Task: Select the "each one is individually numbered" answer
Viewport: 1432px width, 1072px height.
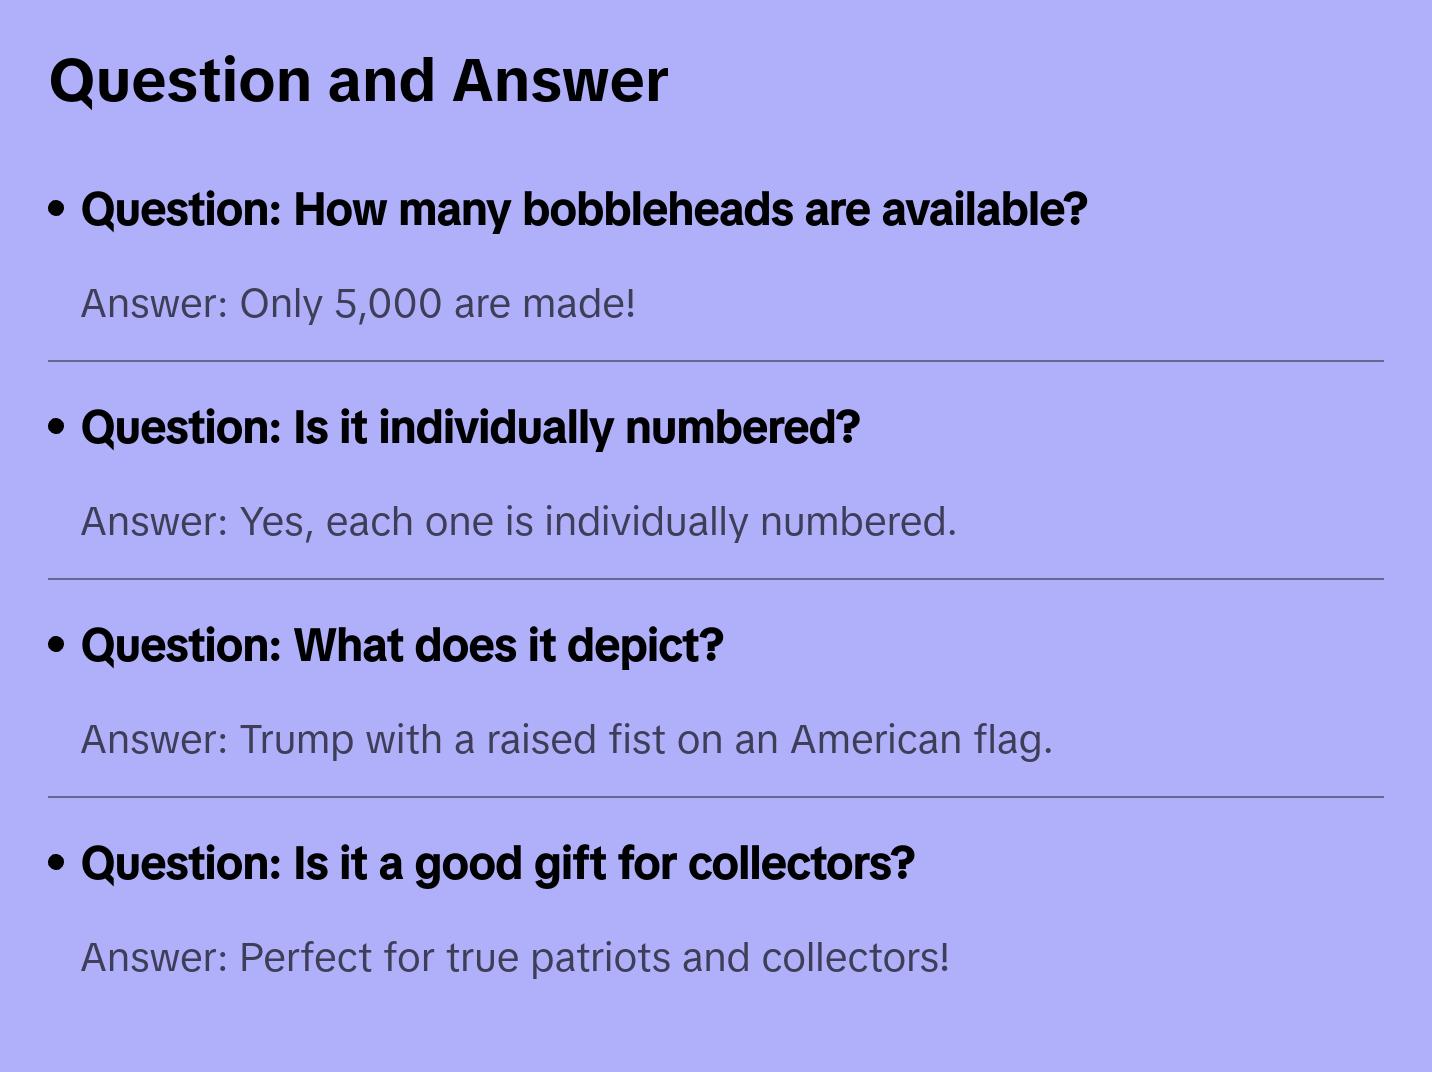Action: 518,522
